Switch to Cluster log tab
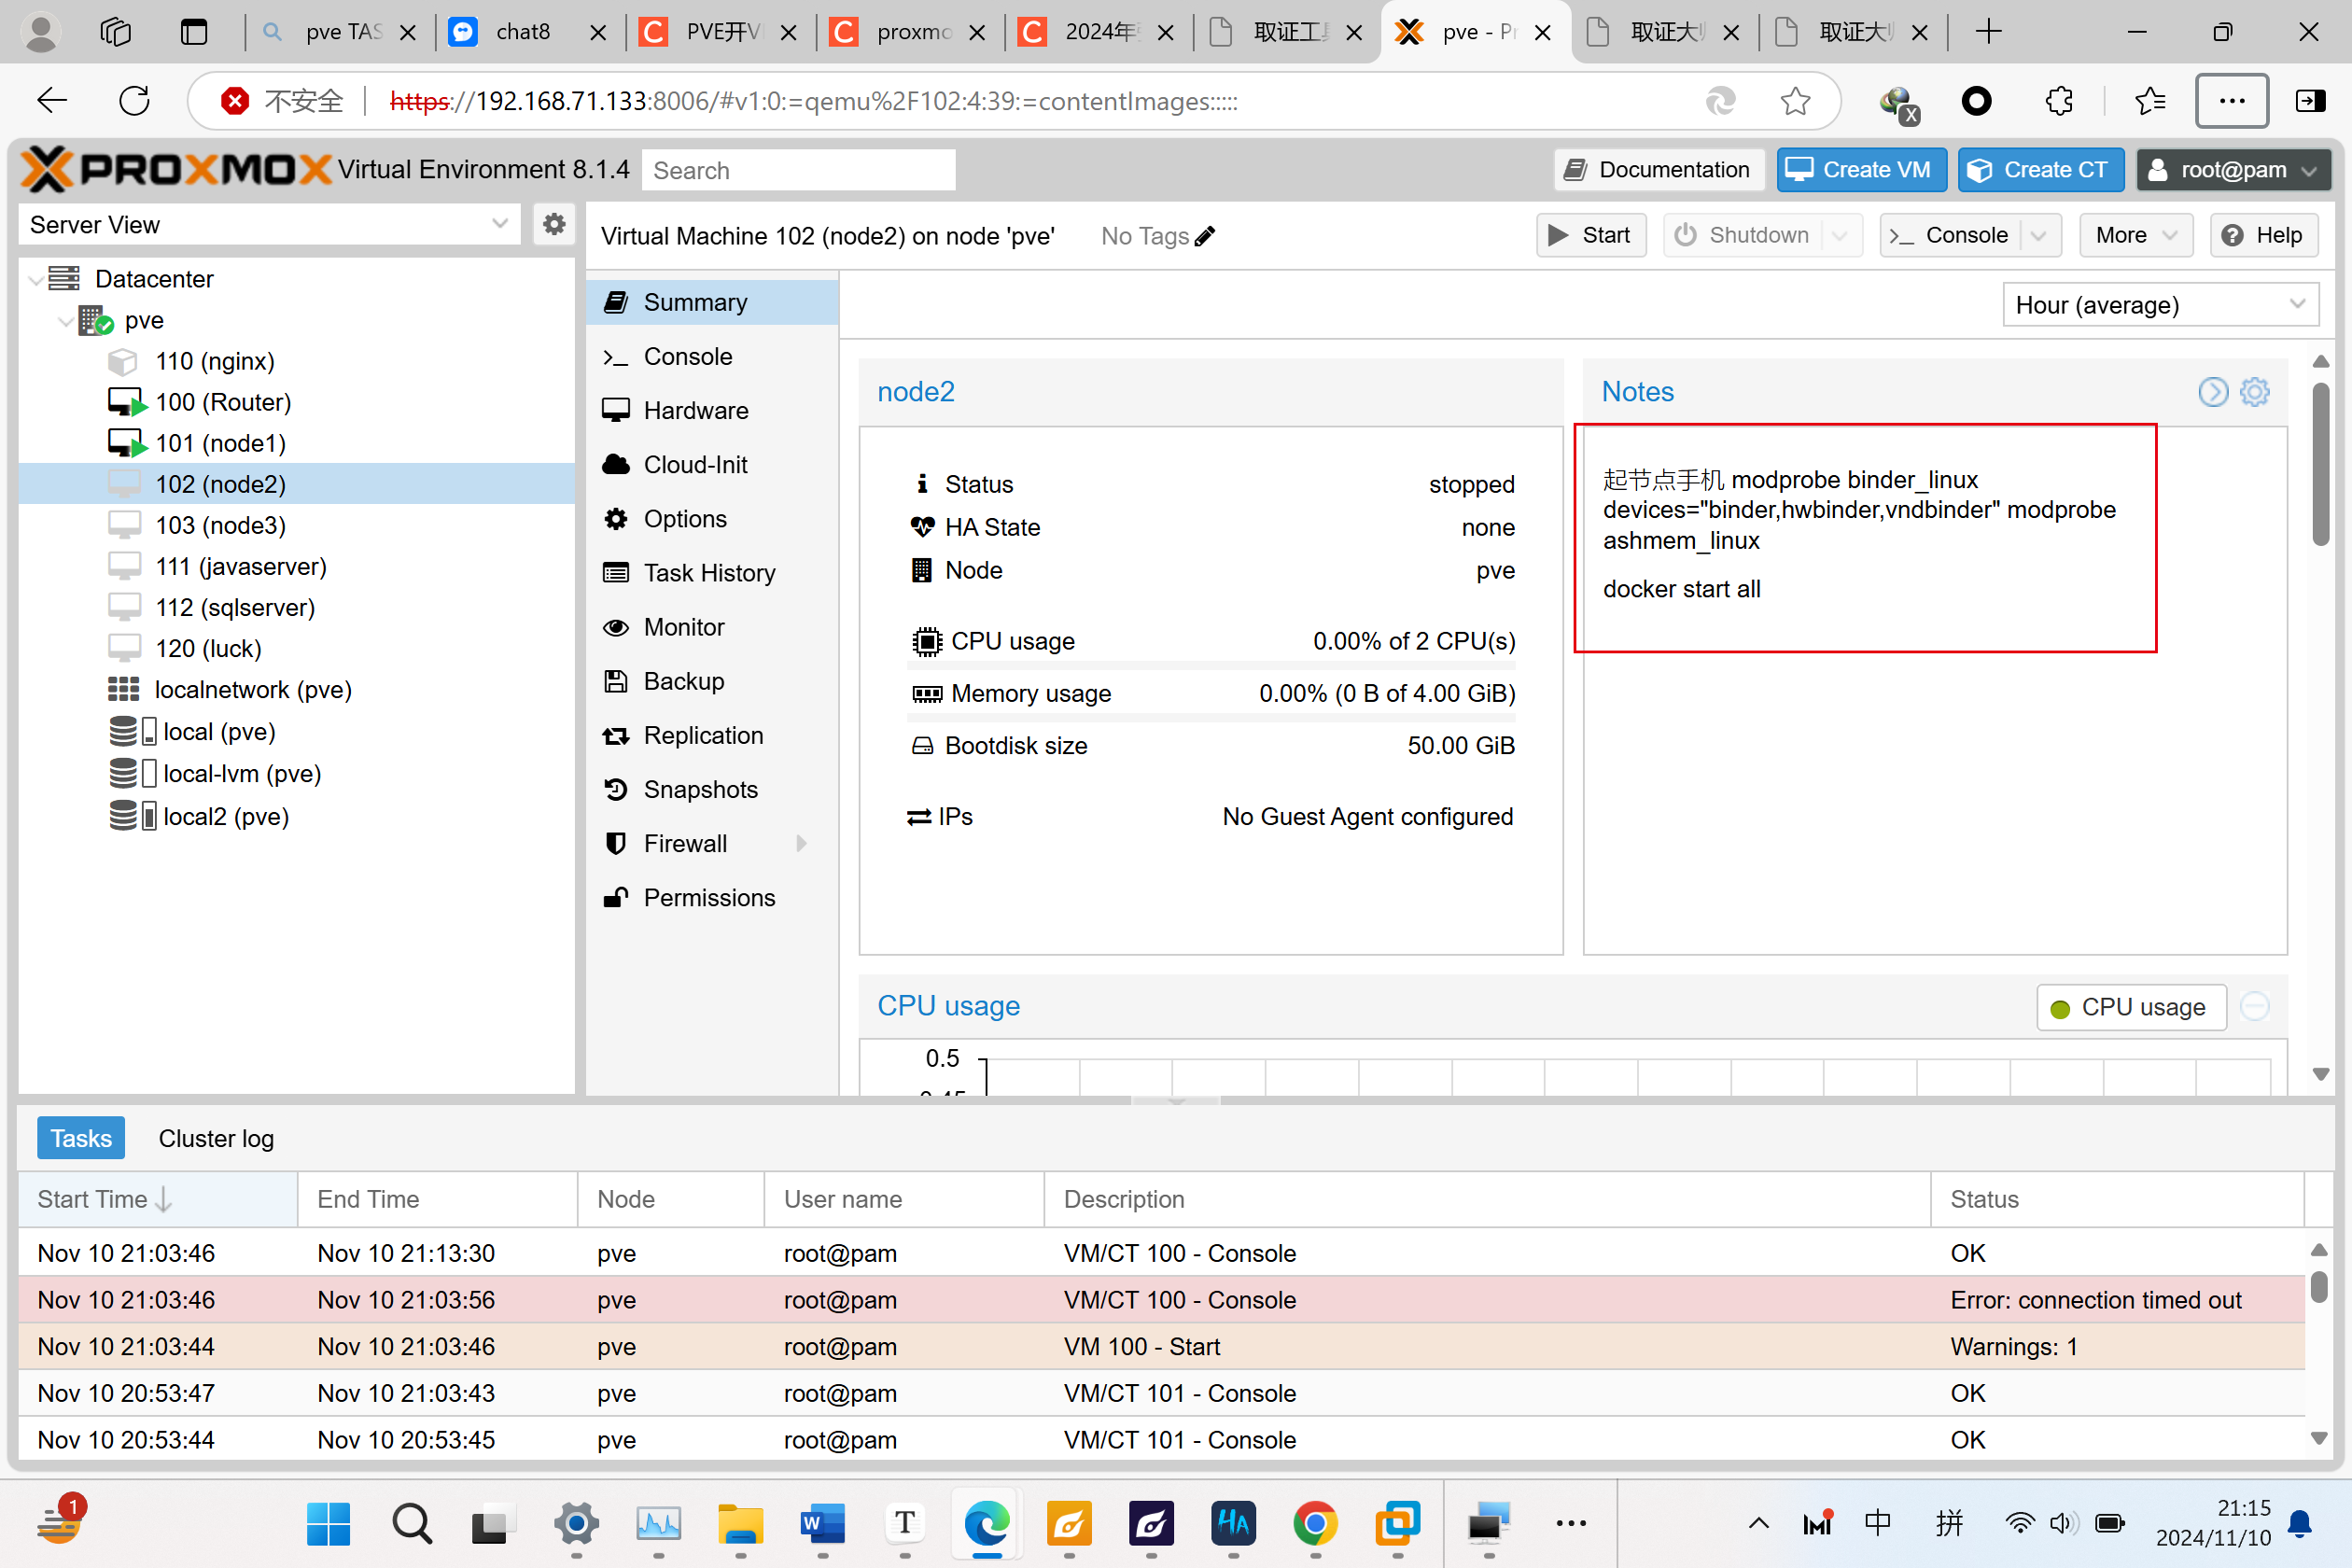The width and height of the screenshot is (2352, 1568). [x=216, y=1138]
